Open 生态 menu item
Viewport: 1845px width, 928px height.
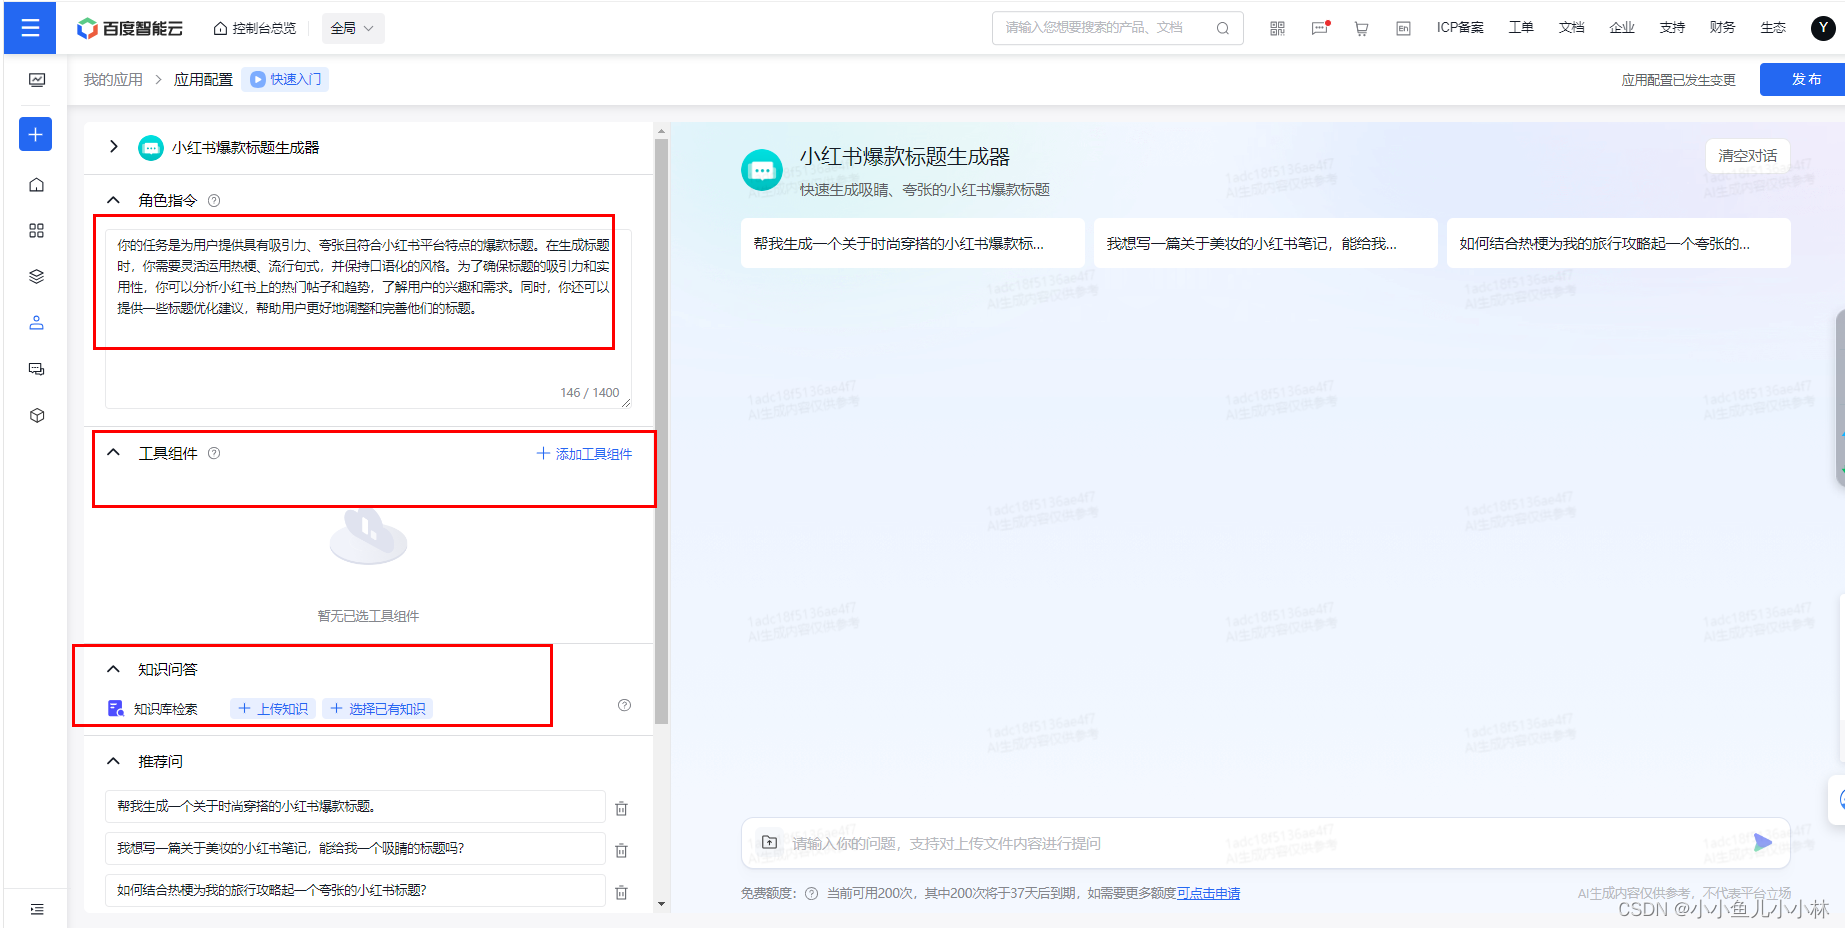(x=1773, y=28)
